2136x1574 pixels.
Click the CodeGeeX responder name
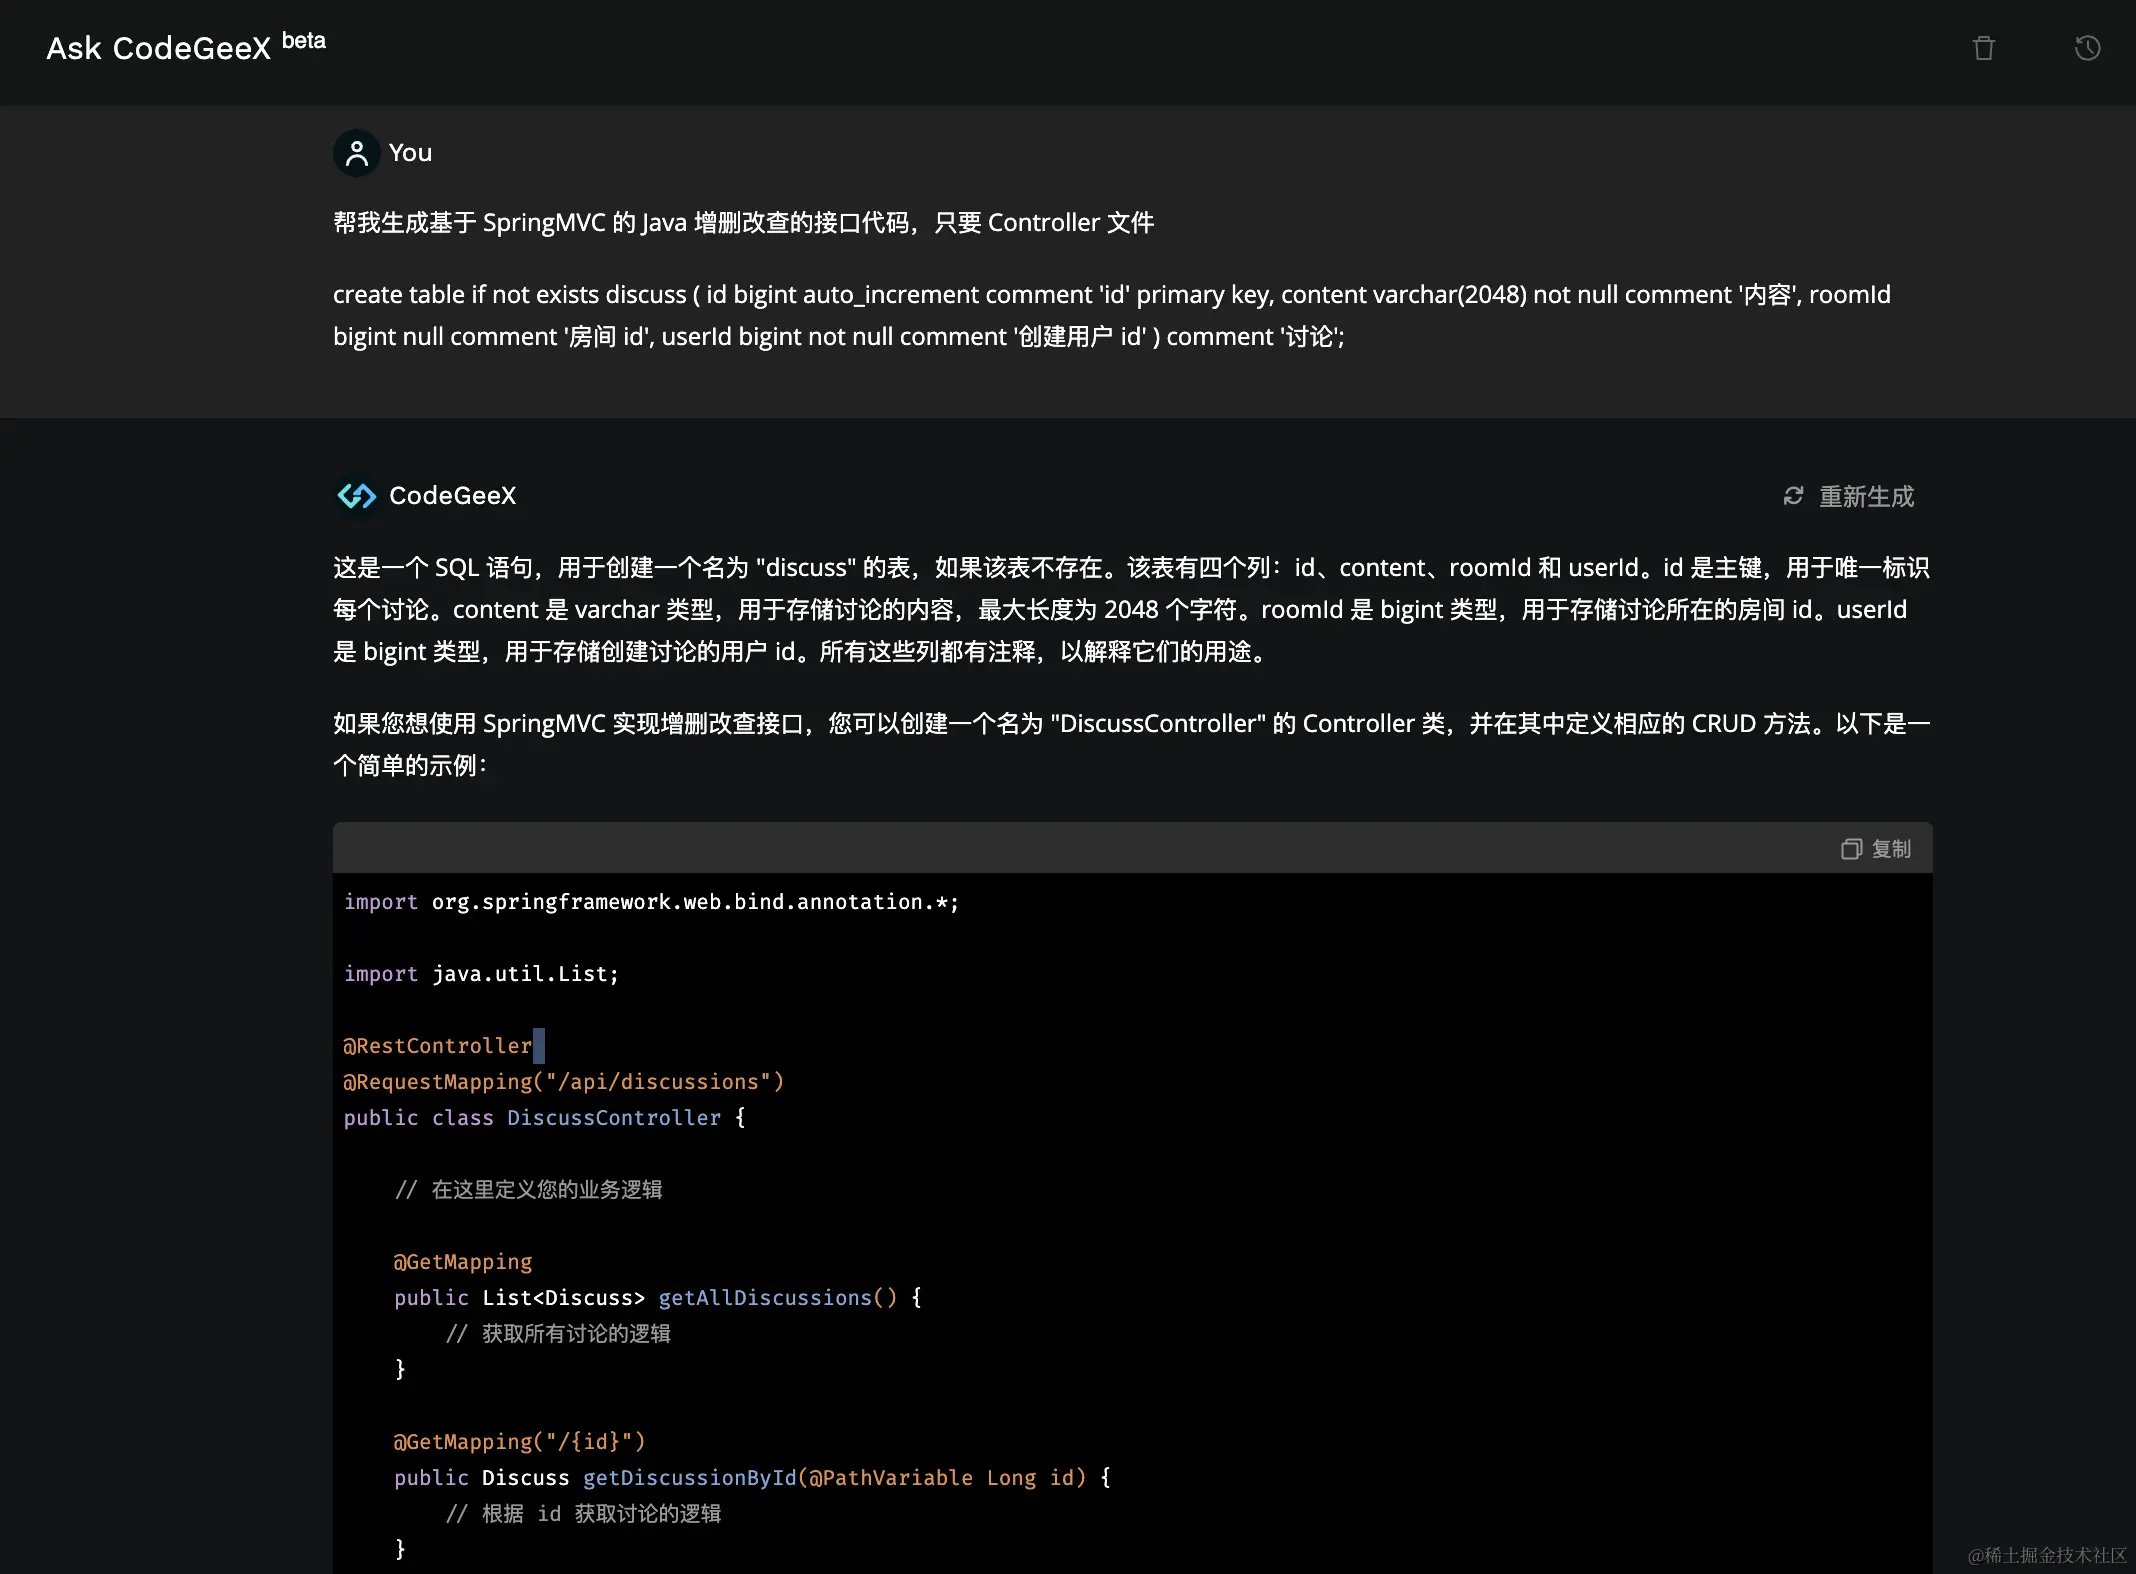[453, 495]
